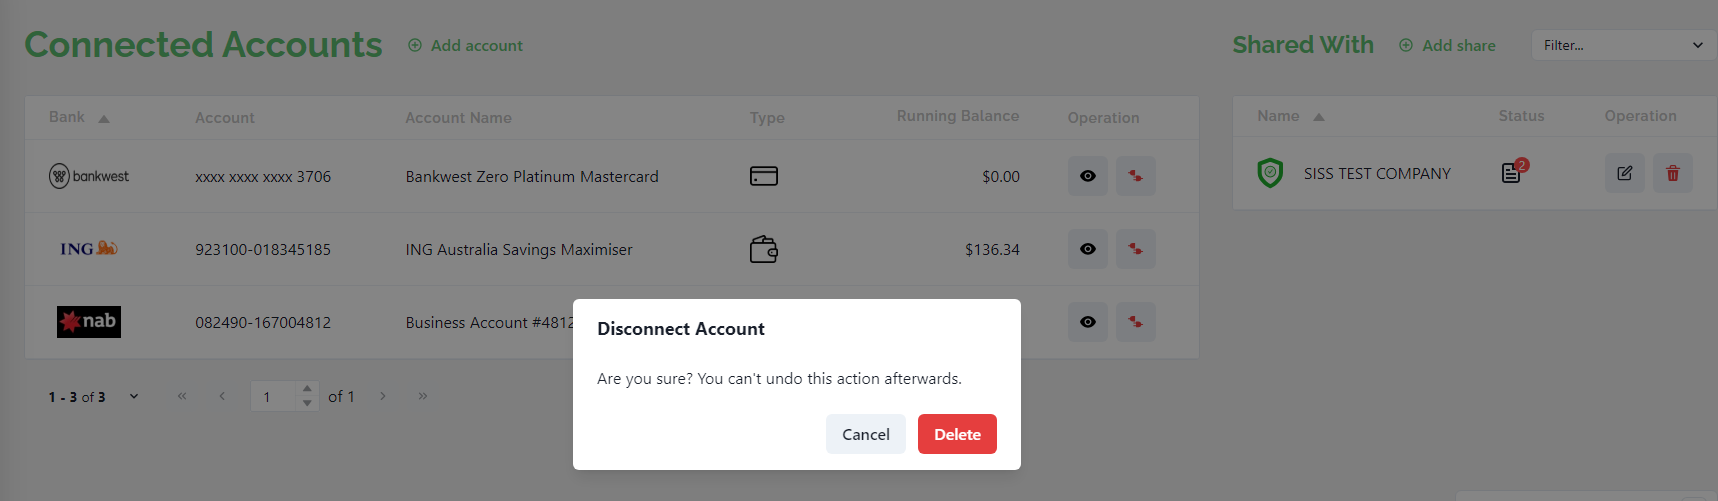The image size is (1718, 501).
Task: Click the disconnect icon for ING account
Action: coord(1135,249)
